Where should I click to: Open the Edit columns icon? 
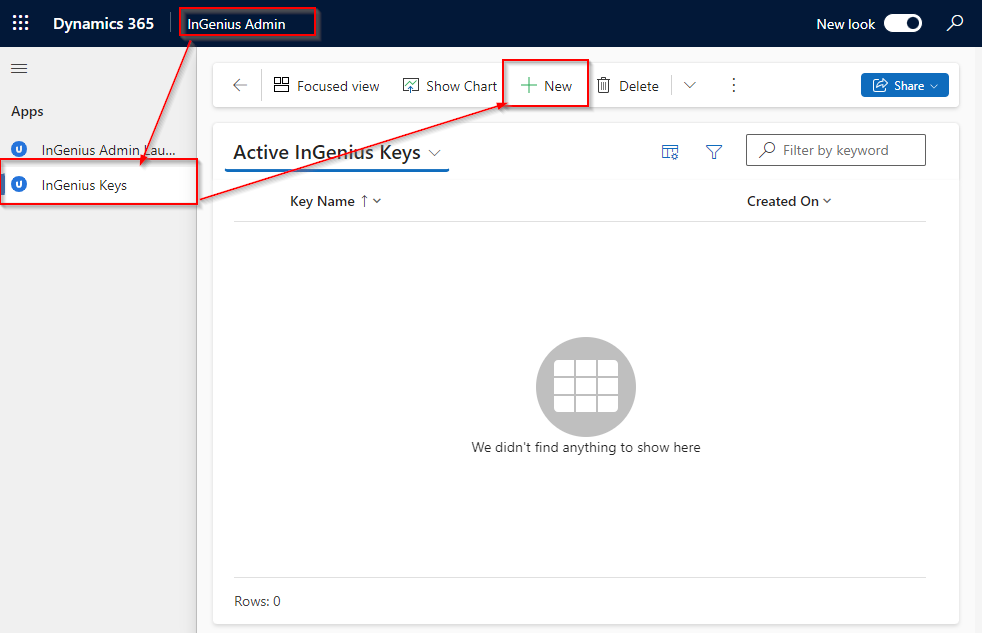pyautogui.click(x=670, y=151)
